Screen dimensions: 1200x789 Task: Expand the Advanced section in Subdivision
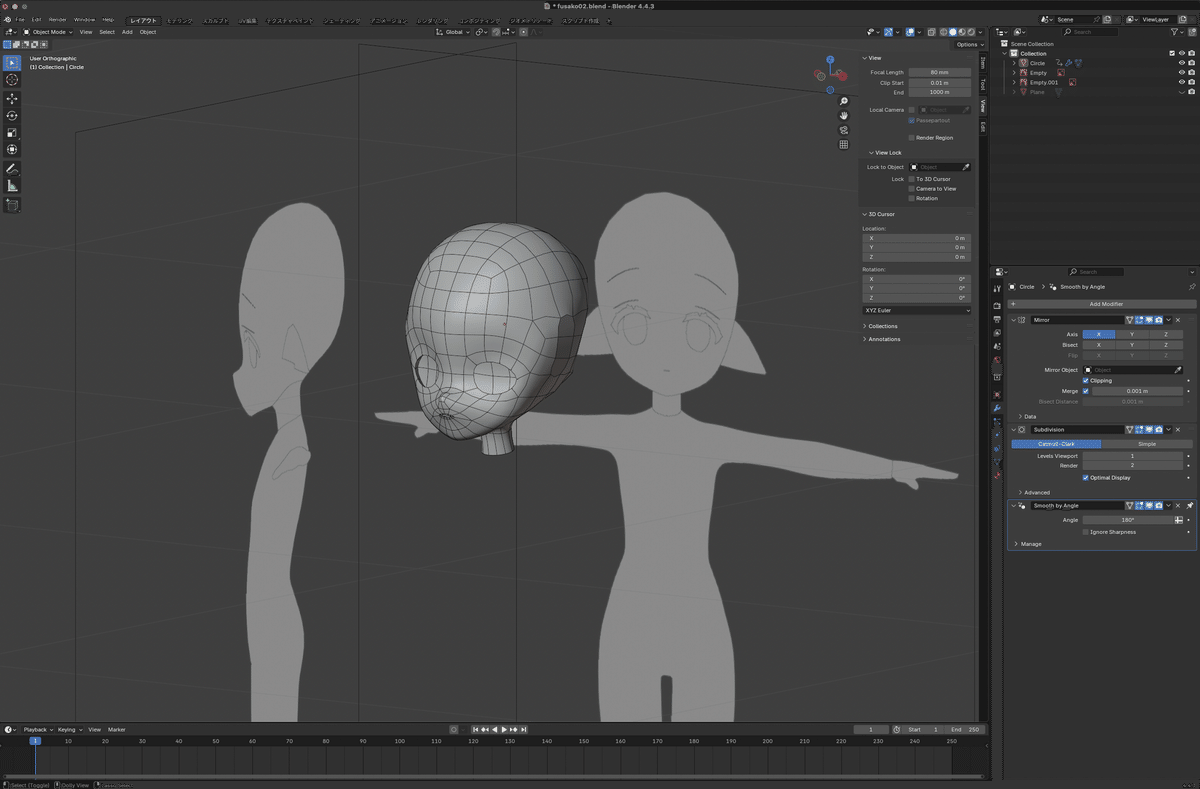click(x=1036, y=492)
